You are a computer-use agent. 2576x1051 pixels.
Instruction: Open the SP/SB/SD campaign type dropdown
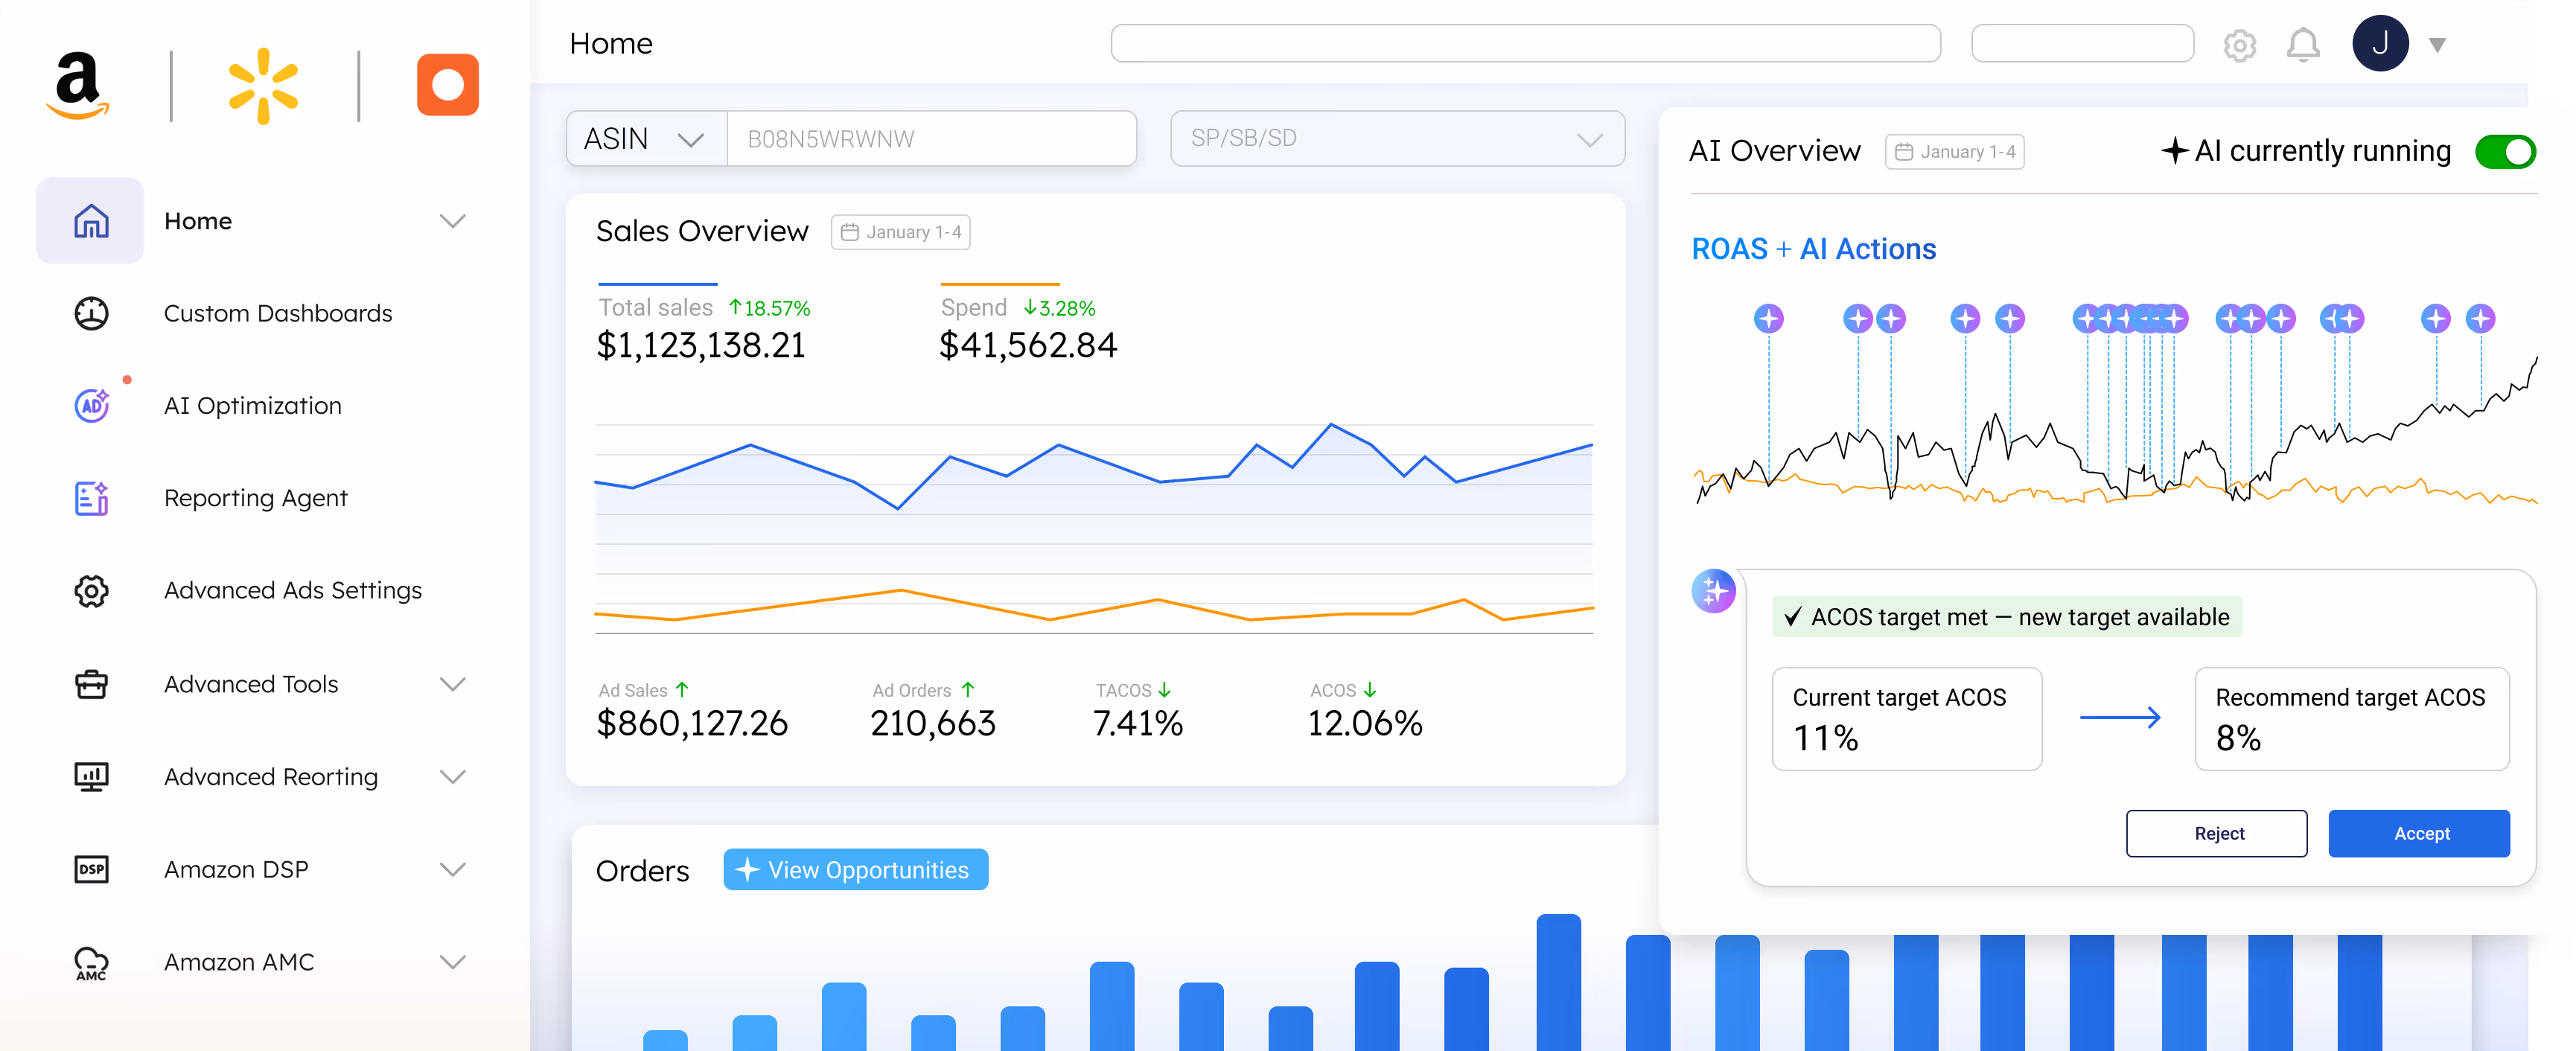pyautogui.click(x=1396, y=139)
